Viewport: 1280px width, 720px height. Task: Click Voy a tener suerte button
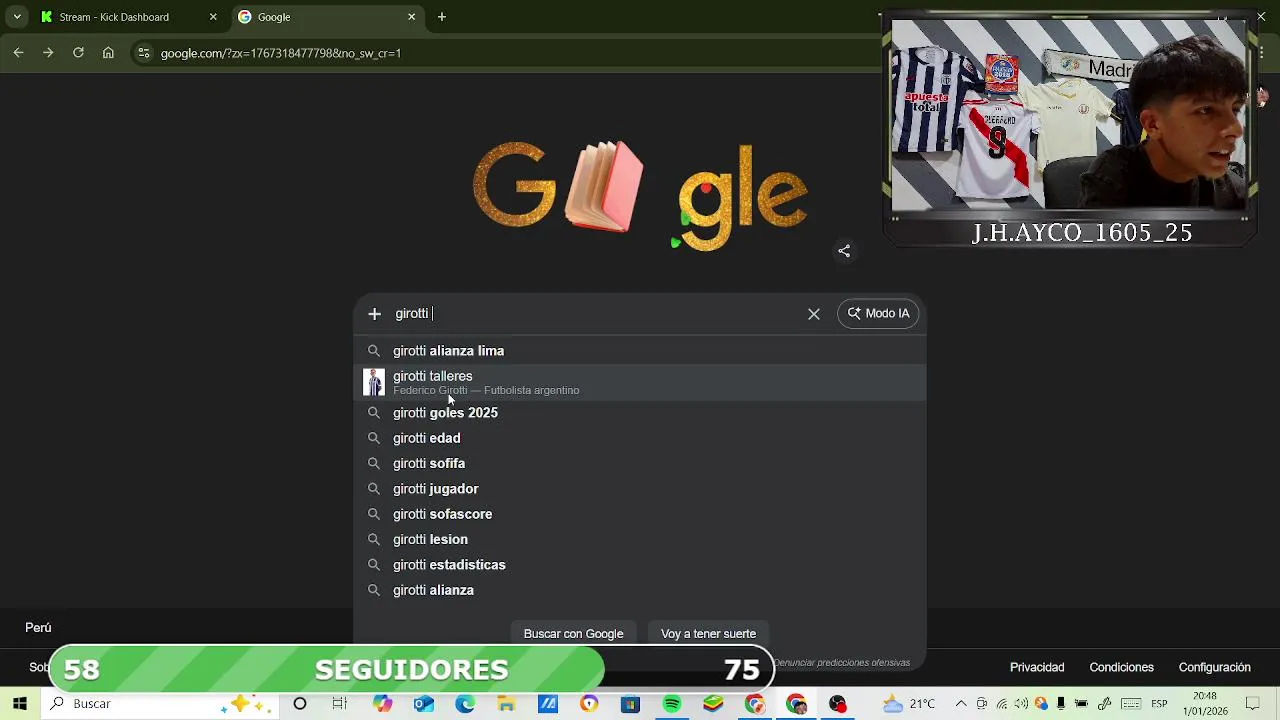tap(708, 634)
